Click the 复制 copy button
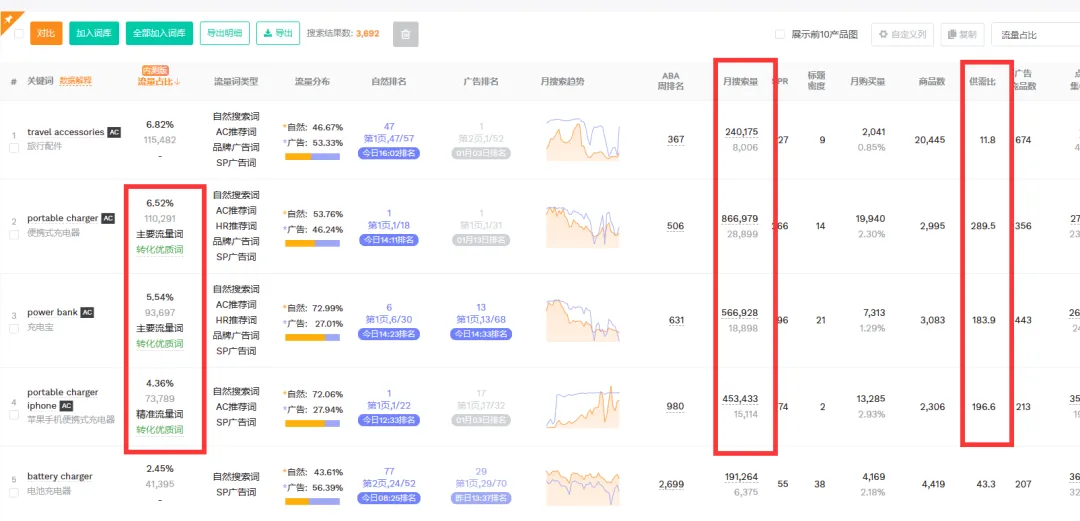1080x521 pixels. click(962, 34)
